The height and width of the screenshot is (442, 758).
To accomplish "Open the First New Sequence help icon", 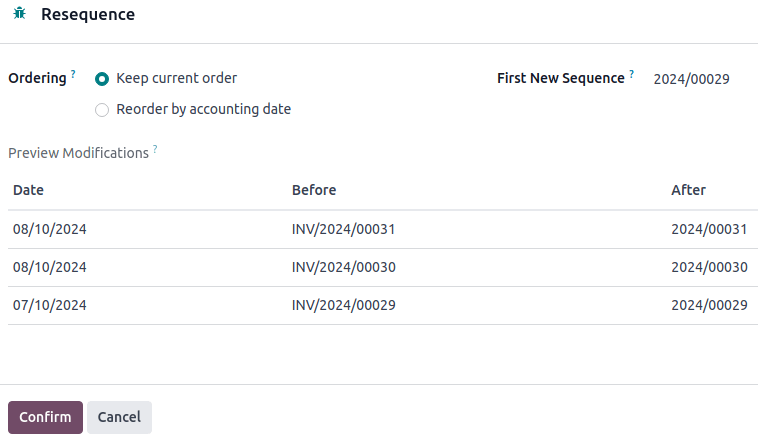I will (631, 74).
